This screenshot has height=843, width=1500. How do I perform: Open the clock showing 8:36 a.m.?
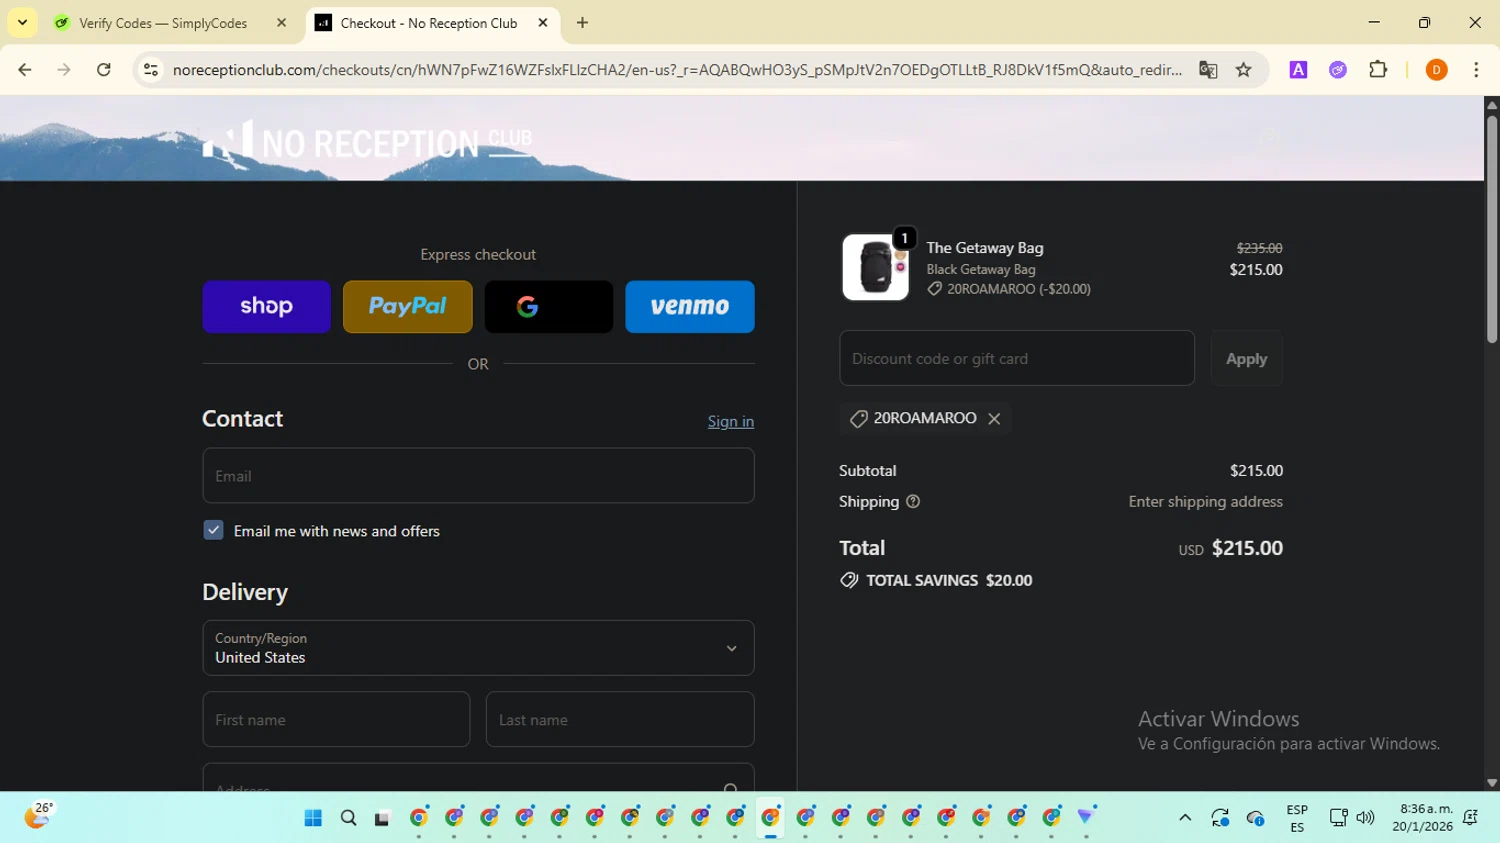(x=1425, y=818)
